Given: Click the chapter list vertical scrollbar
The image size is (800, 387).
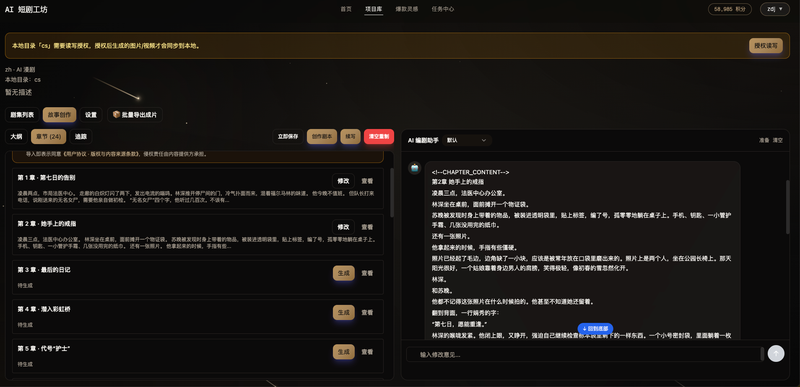Looking at the screenshot, I should coord(392,193).
